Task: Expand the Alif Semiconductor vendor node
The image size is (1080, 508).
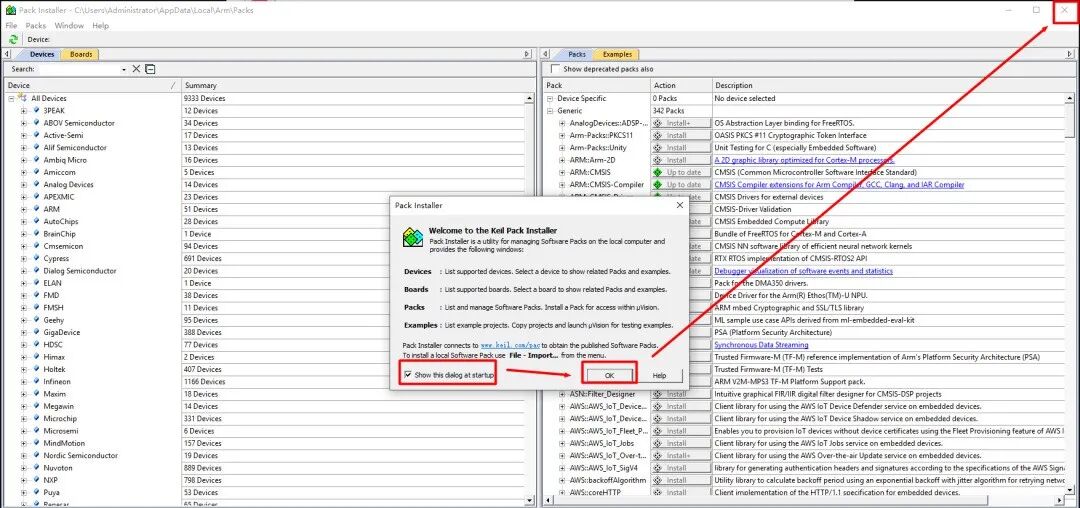Action: click(x=24, y=148)
